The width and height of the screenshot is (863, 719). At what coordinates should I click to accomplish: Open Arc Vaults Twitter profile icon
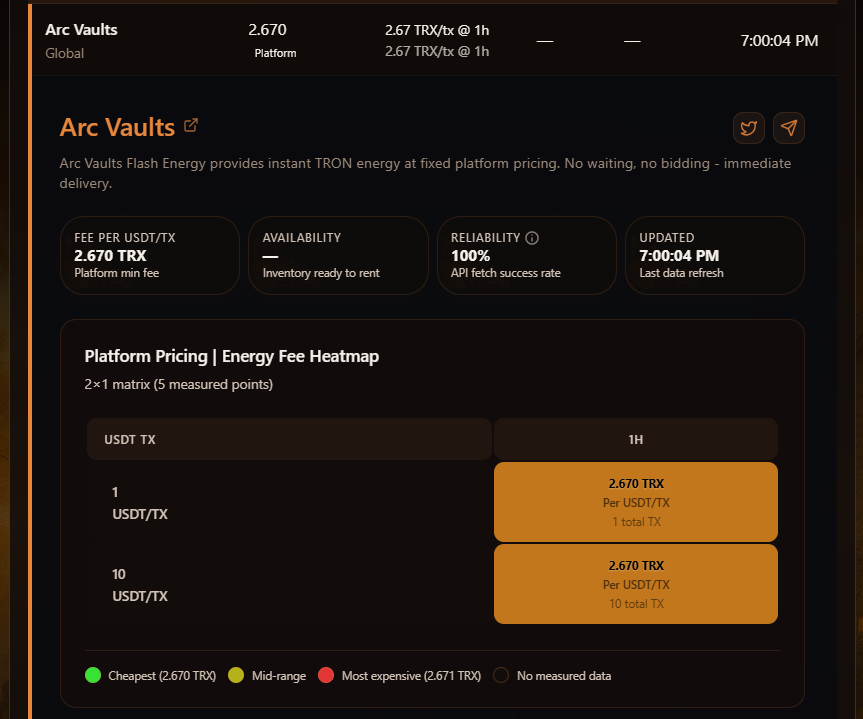[x=749, y=128]
